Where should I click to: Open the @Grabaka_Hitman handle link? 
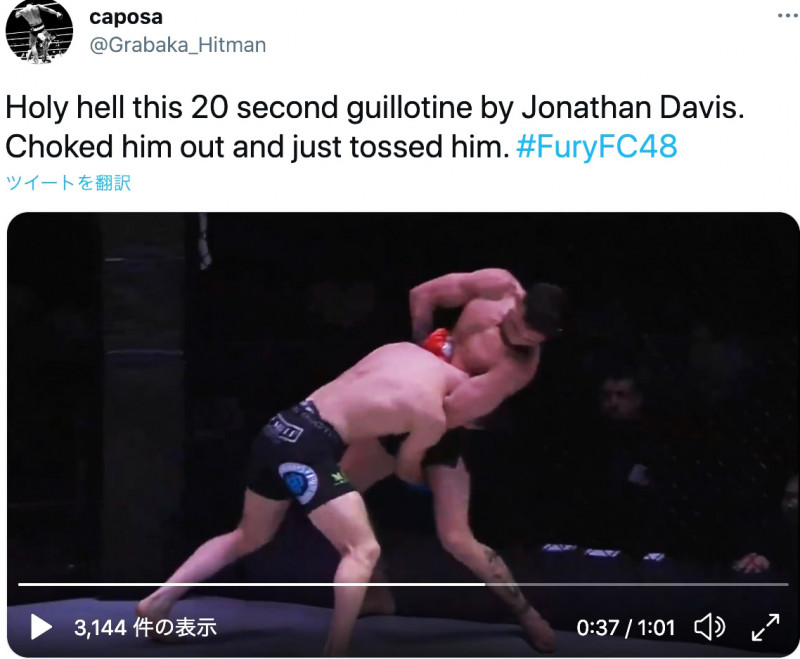(178, 45)
